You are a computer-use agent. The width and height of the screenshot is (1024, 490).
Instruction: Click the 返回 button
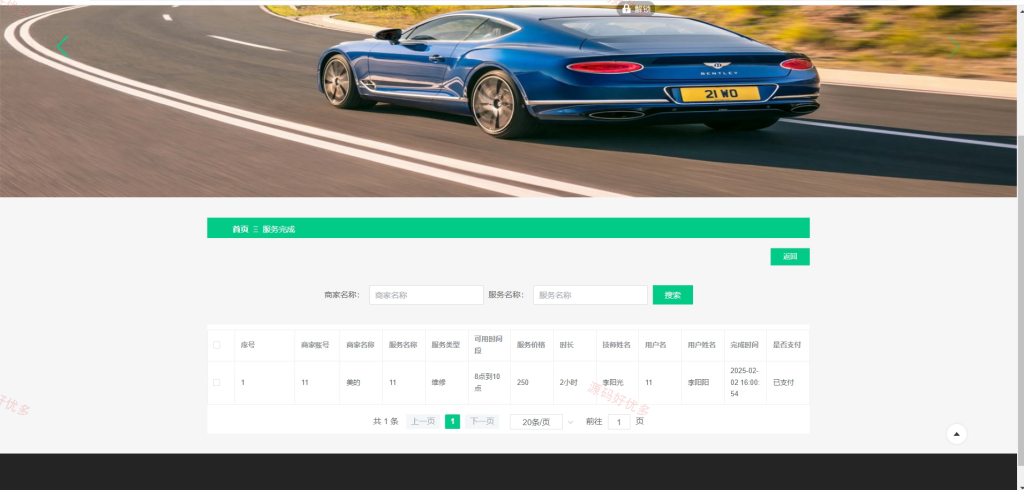point(790,257)
